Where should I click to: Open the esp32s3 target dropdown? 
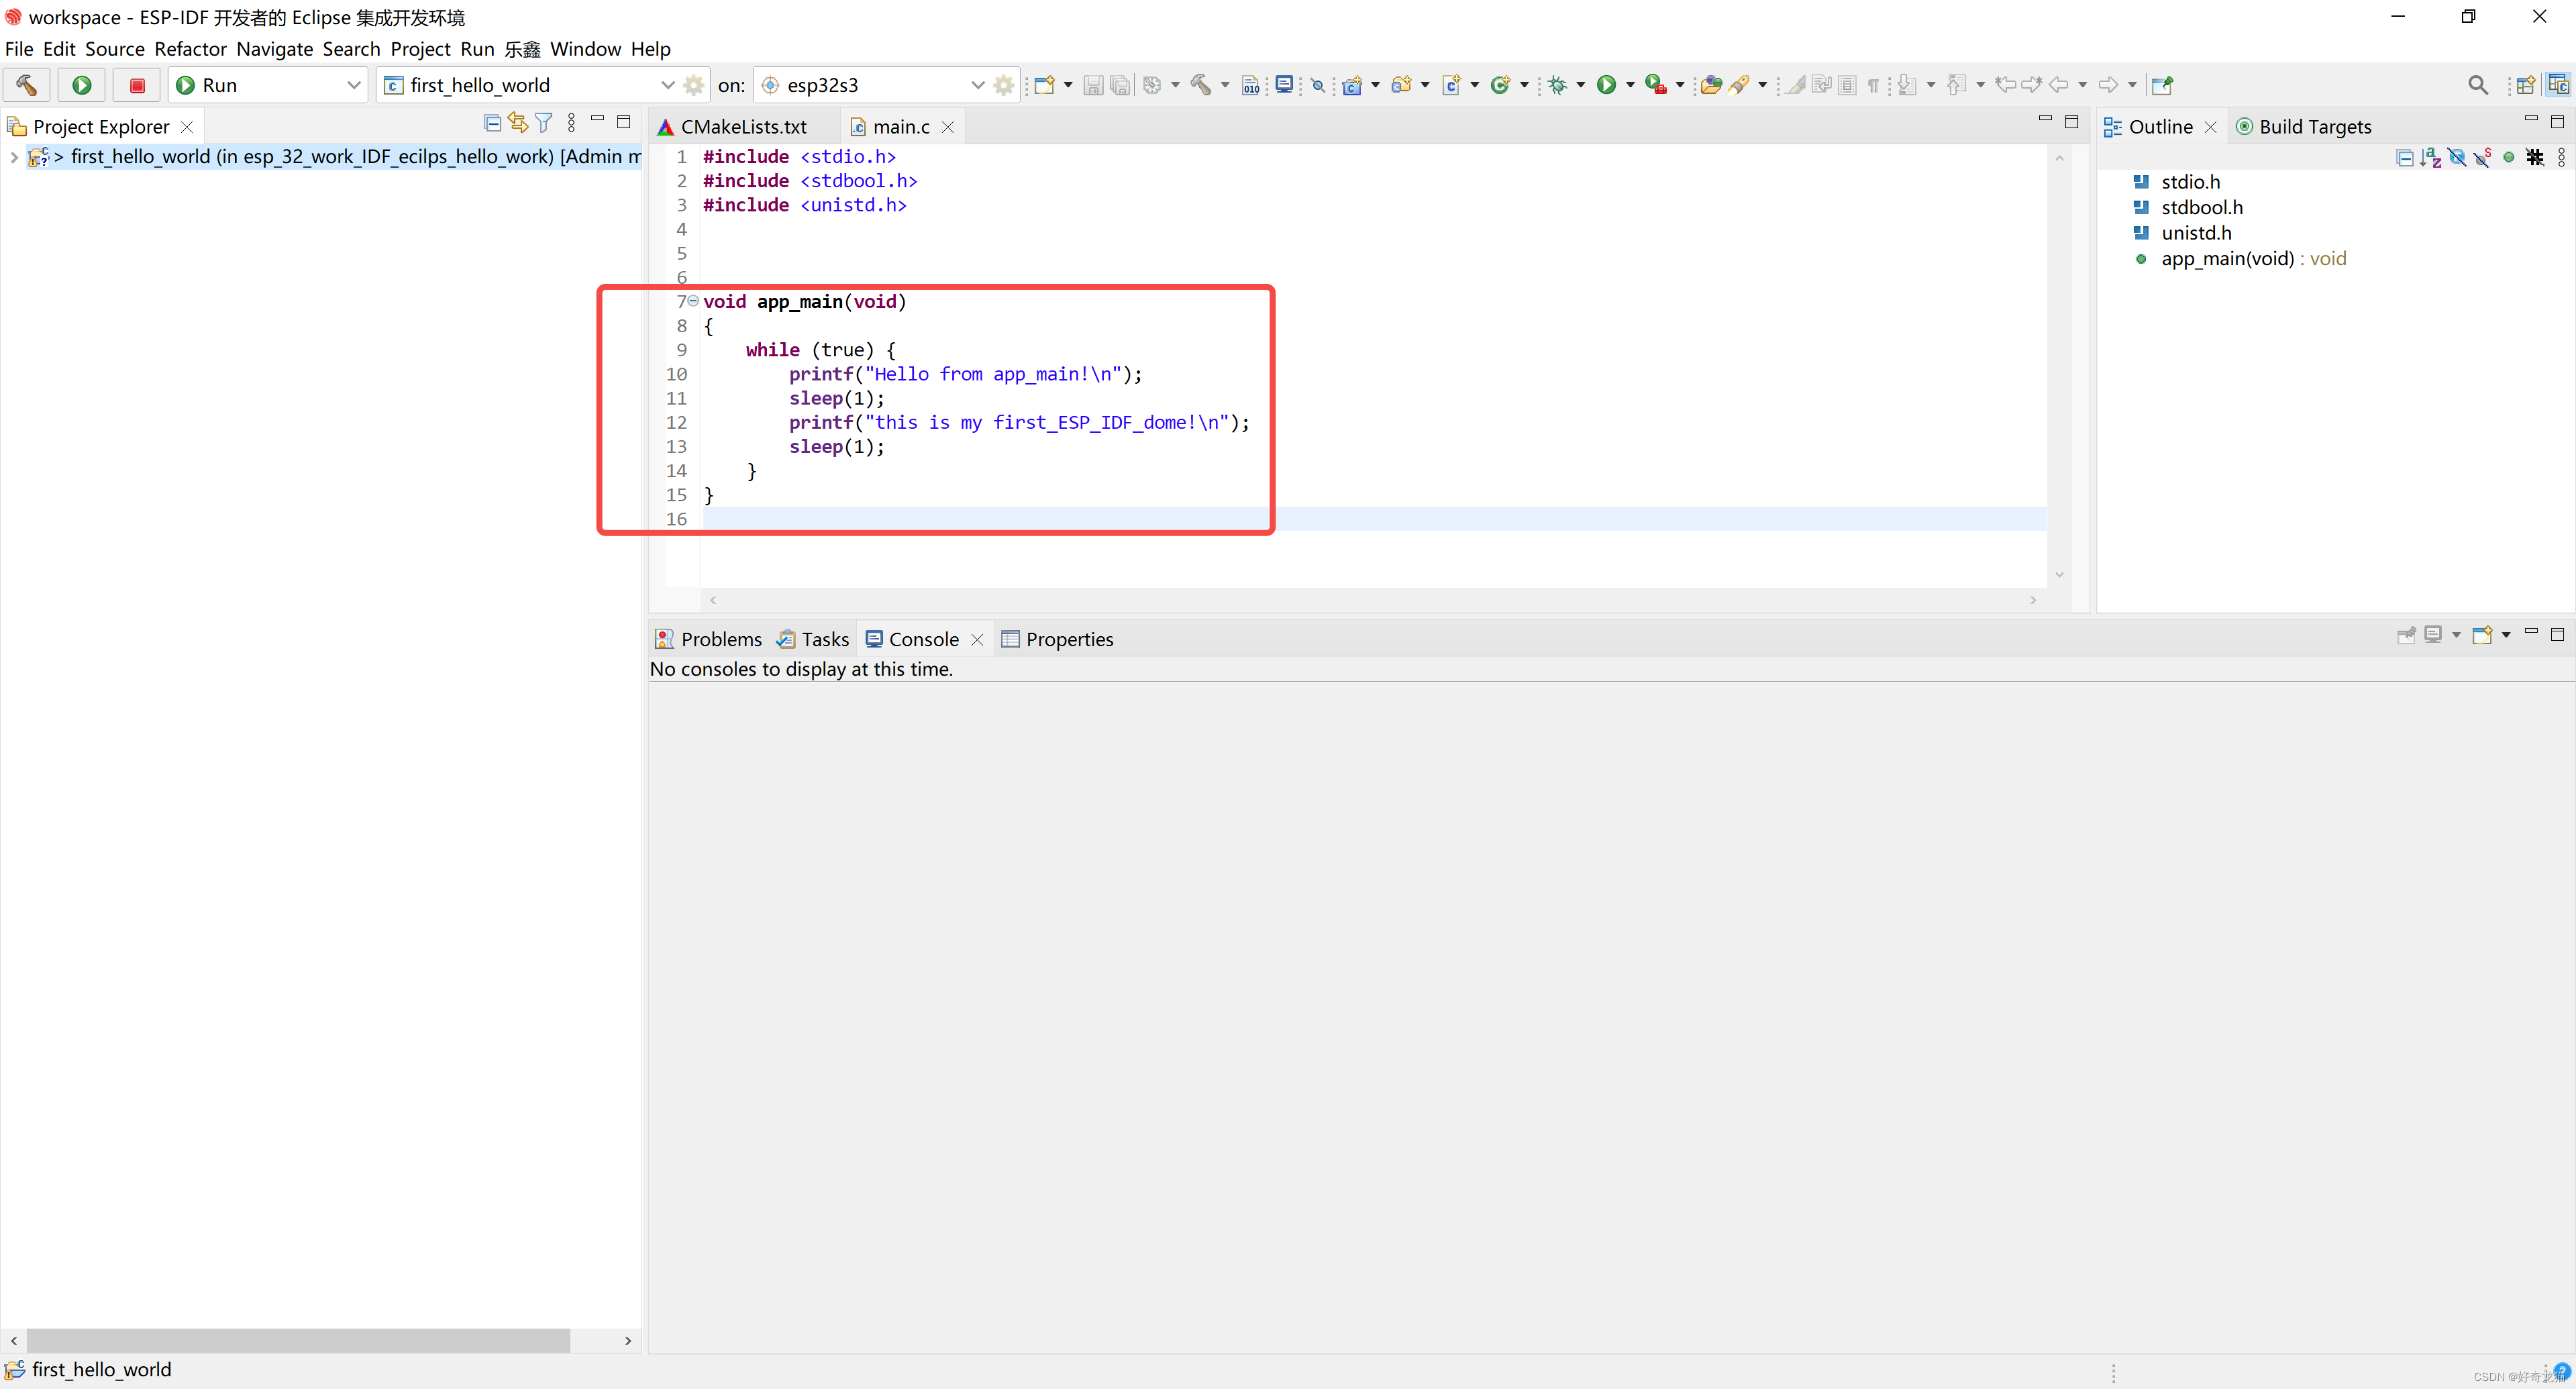(x=977, y=85)
